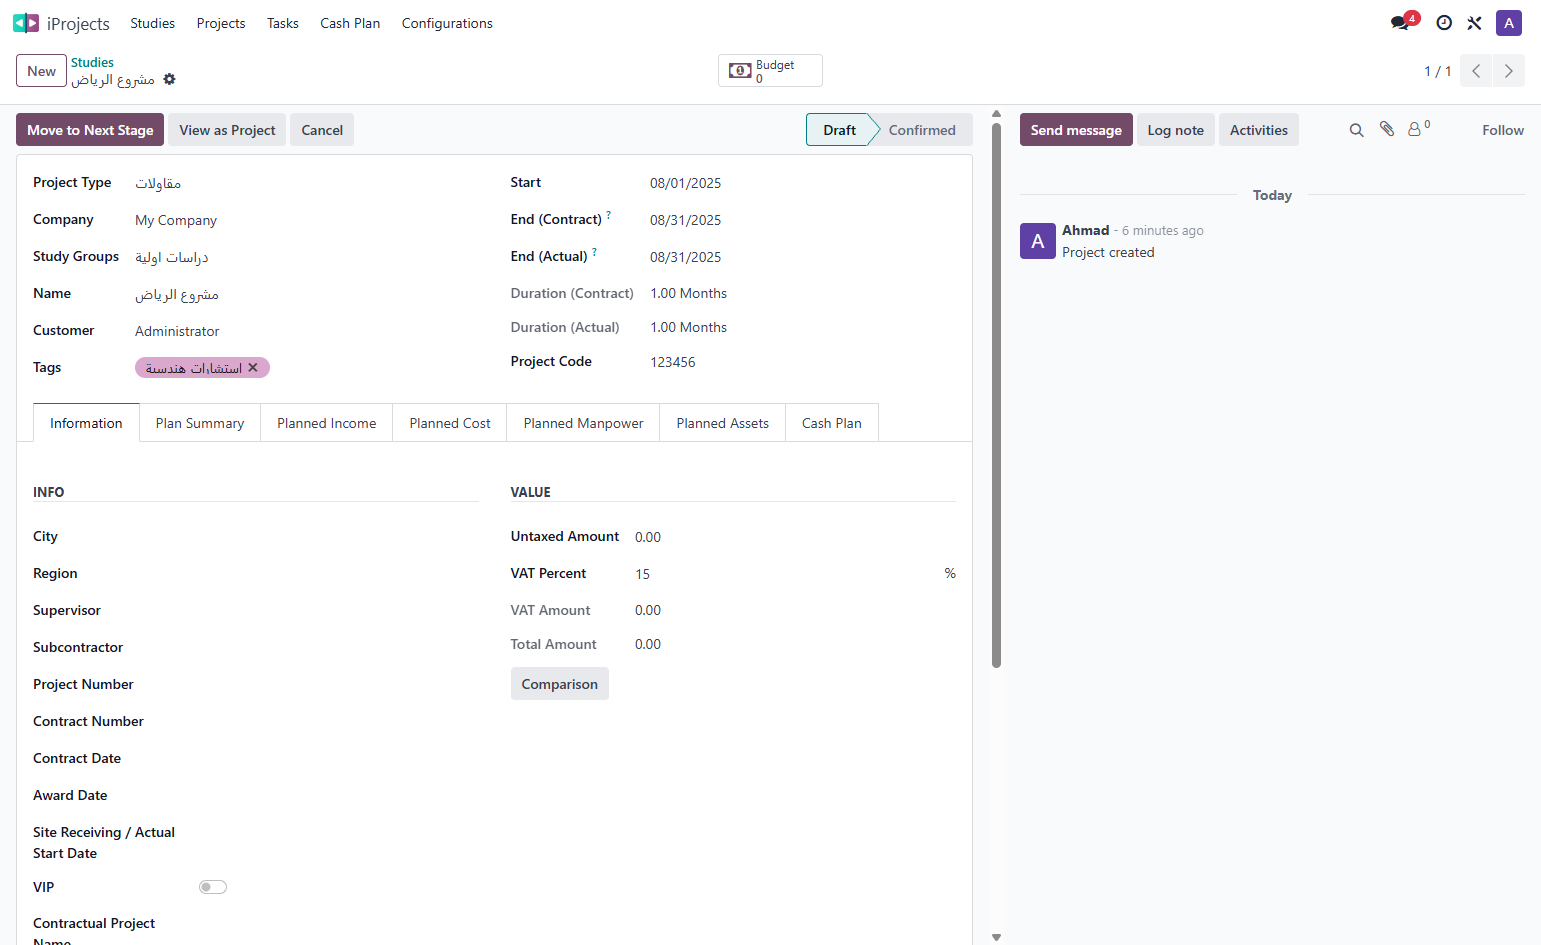1541x945 pixels.
Task: Open the Projects menu
Action: 221,23
